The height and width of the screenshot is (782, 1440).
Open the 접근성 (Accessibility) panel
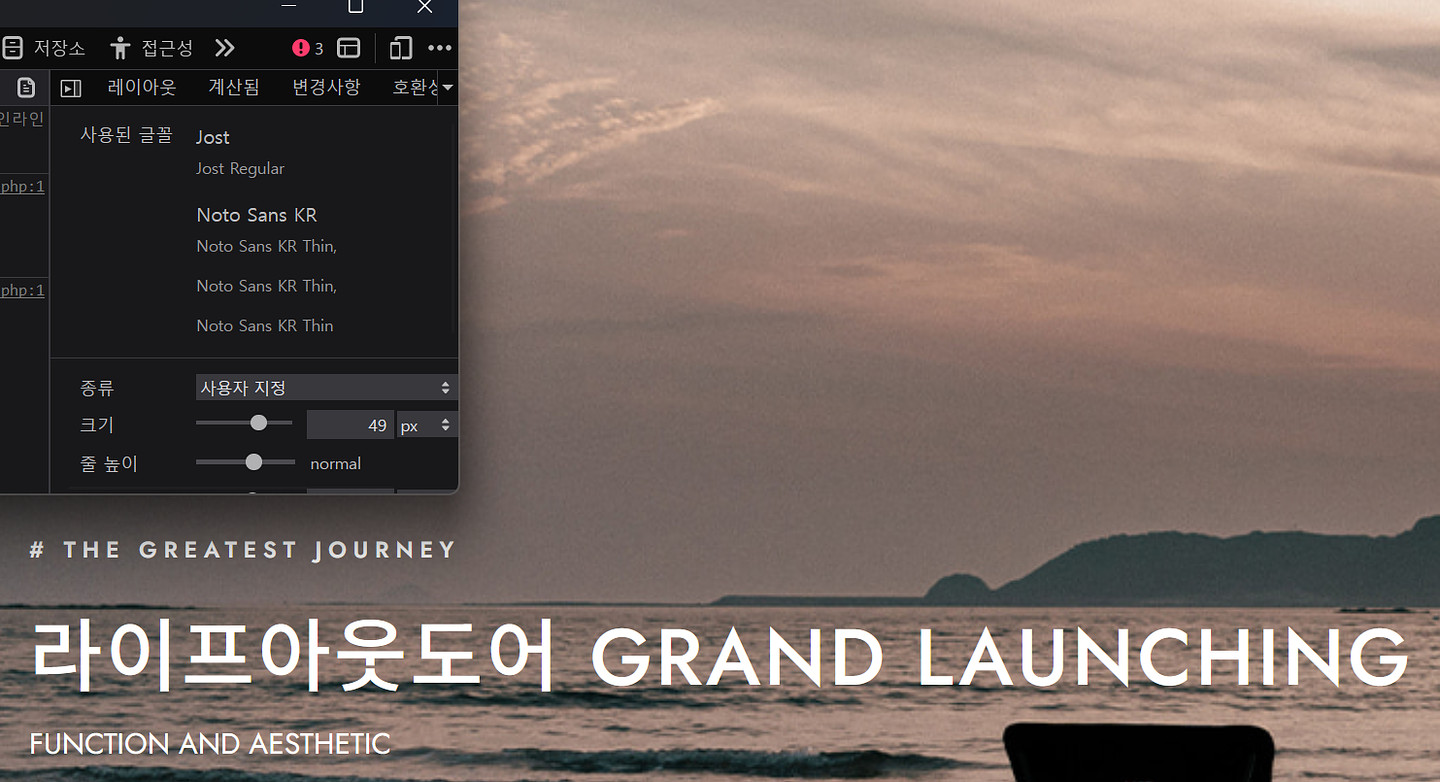[151, 48]
